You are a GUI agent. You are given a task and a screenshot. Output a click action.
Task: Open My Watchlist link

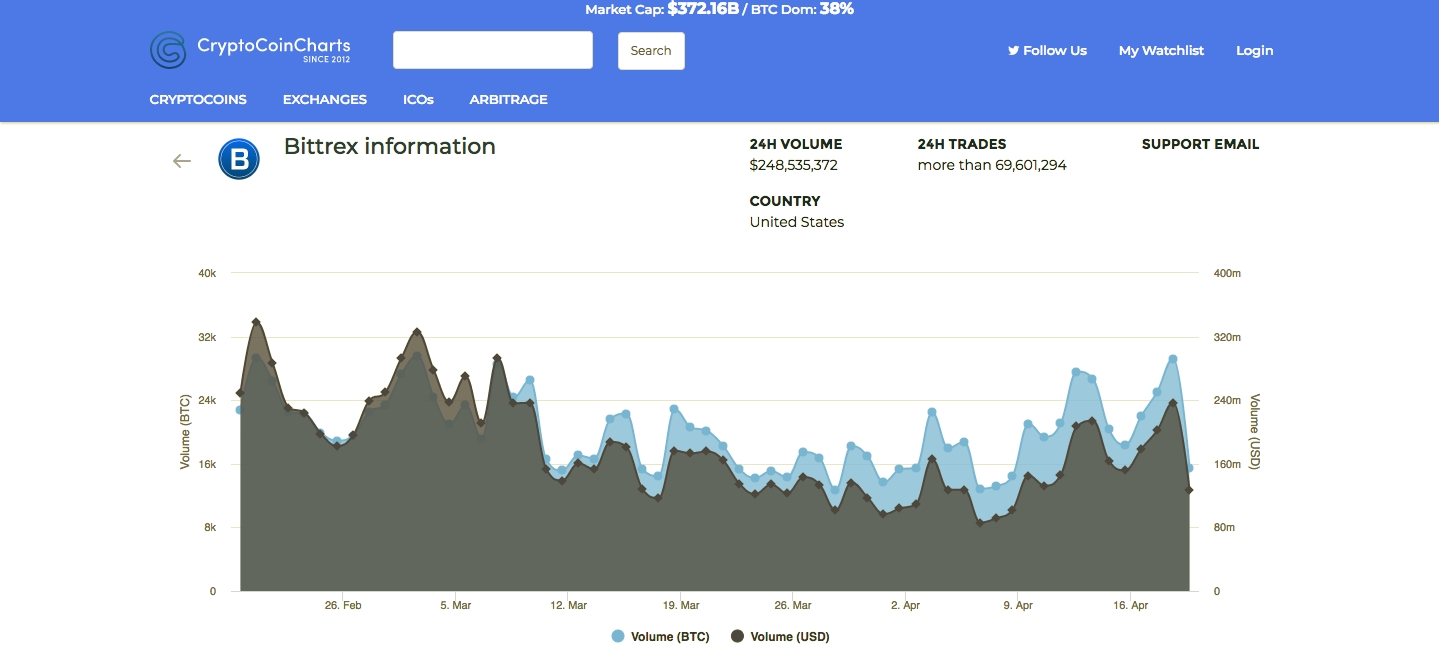point(1161,50)
